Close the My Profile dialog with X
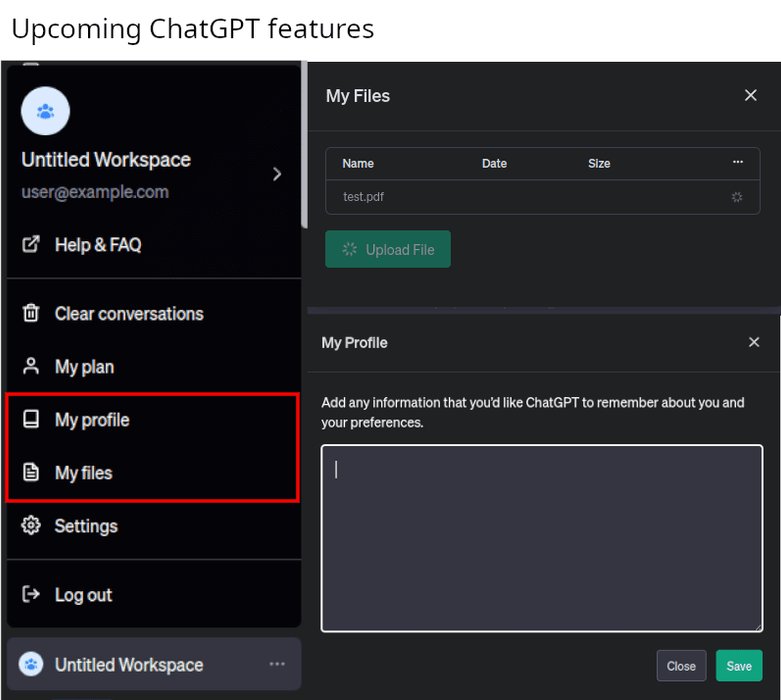 pos(754,342)
